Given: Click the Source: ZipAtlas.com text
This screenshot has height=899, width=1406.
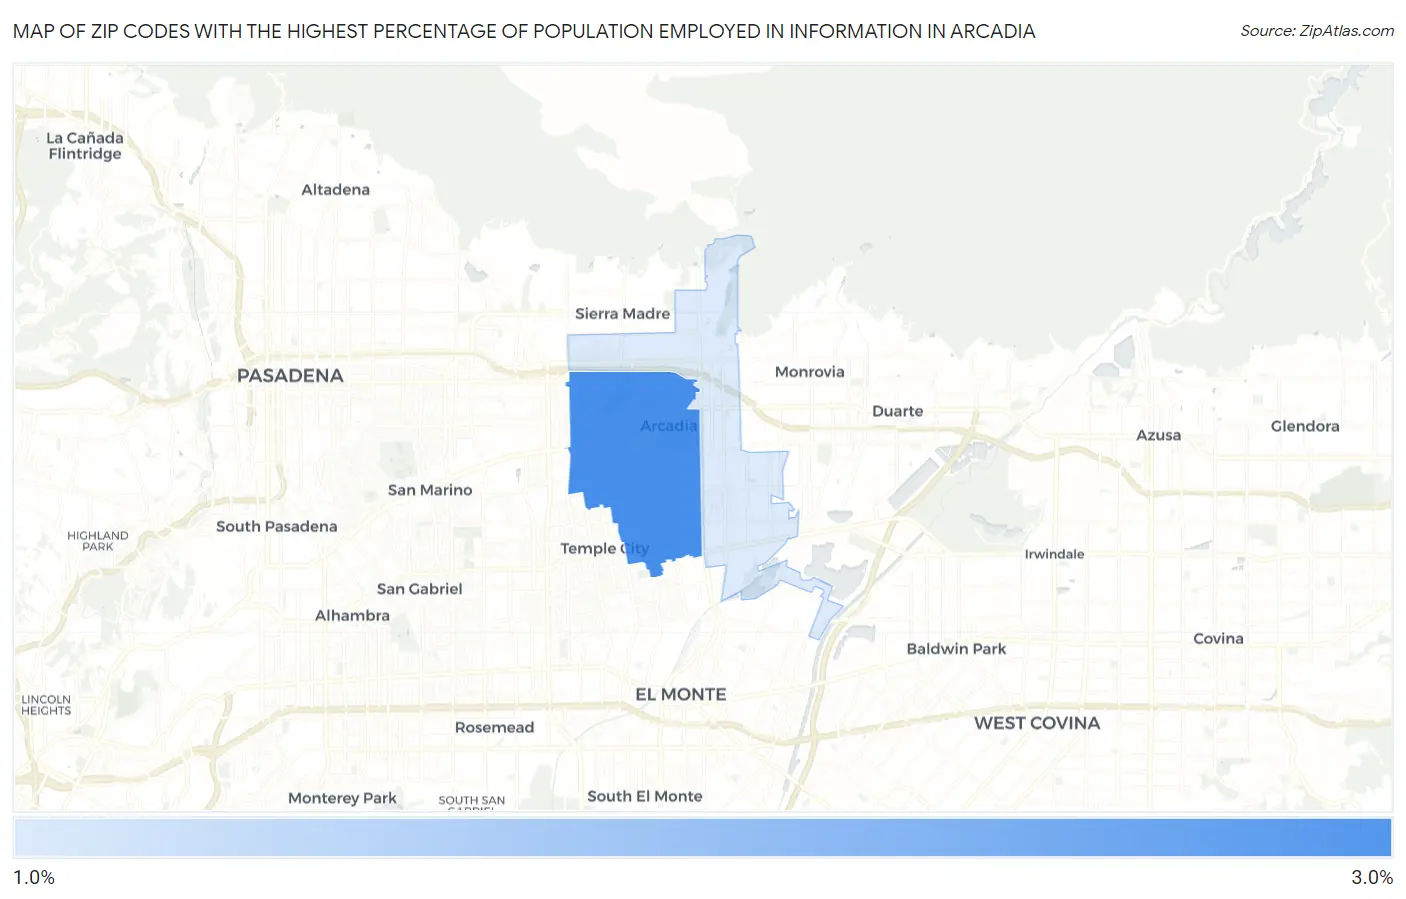Looking at the screenshot, I should 1317,31.
